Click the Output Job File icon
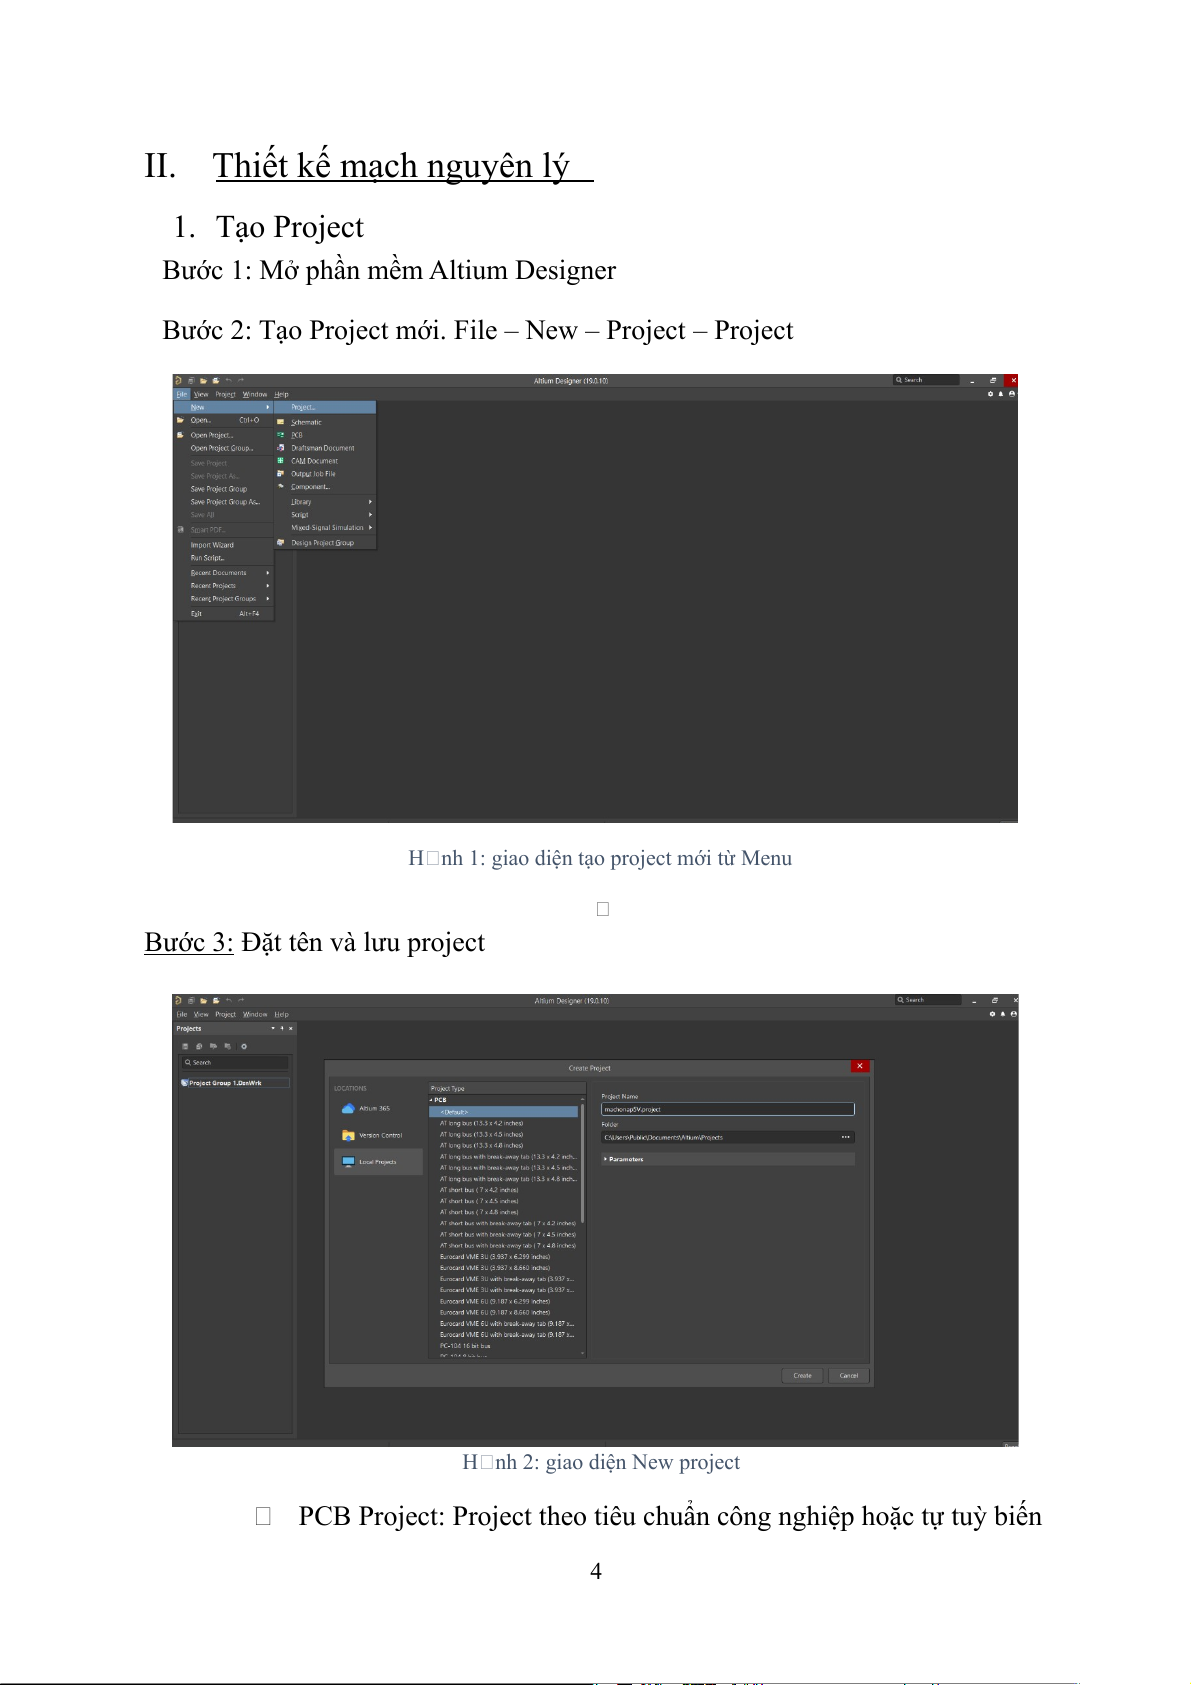Viewport: 1191px width, 1685px height. click(x=281, y=474)
